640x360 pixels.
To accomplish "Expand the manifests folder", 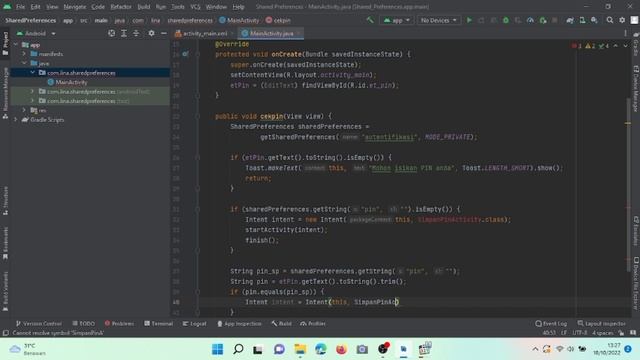I will tap(24, 54).
